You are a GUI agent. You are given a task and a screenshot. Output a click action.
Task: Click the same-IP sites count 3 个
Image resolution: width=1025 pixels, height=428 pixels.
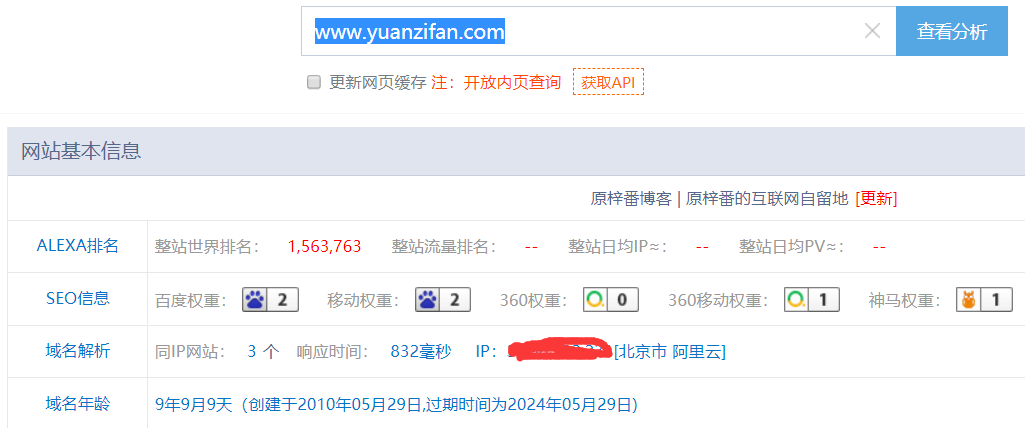click(263, 352)
